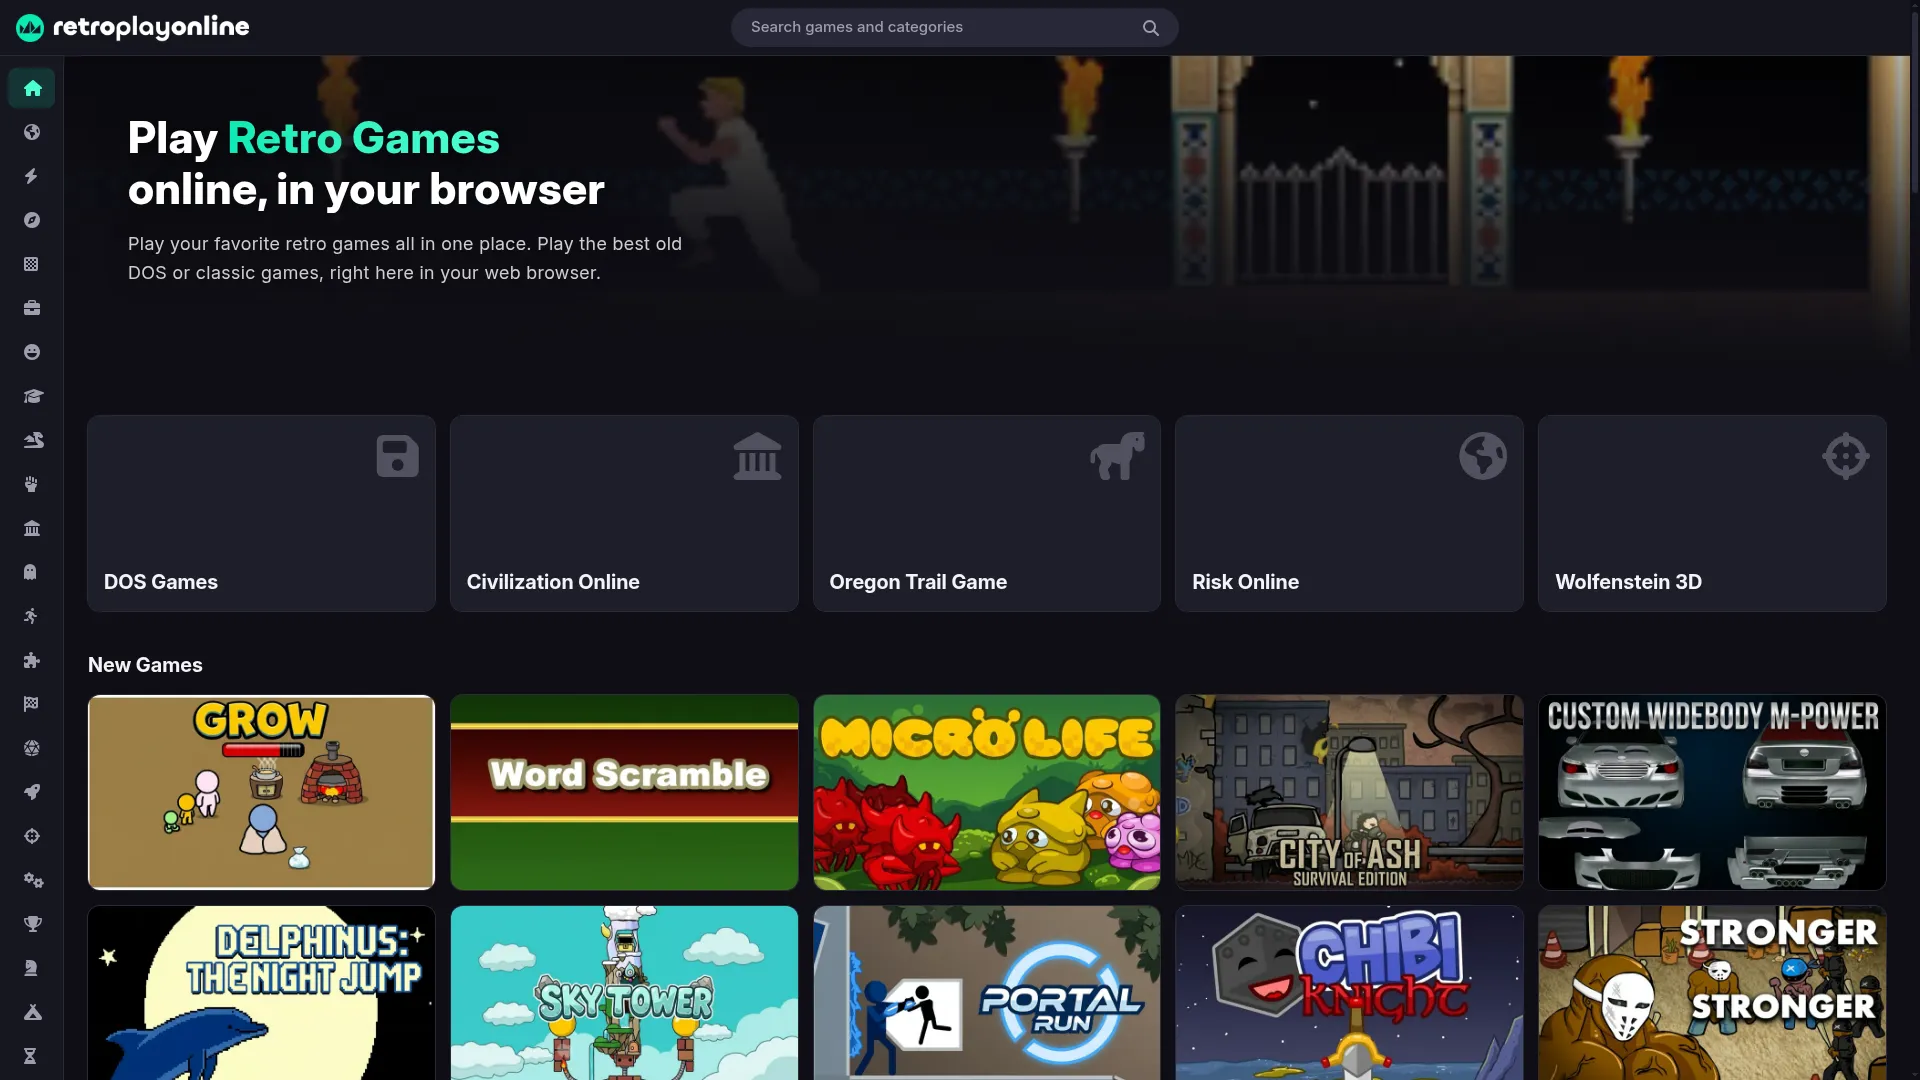This screenshot has width=1920, height=1080.
Task: Open the double gears sidebar icon
Action: (32, 880)
